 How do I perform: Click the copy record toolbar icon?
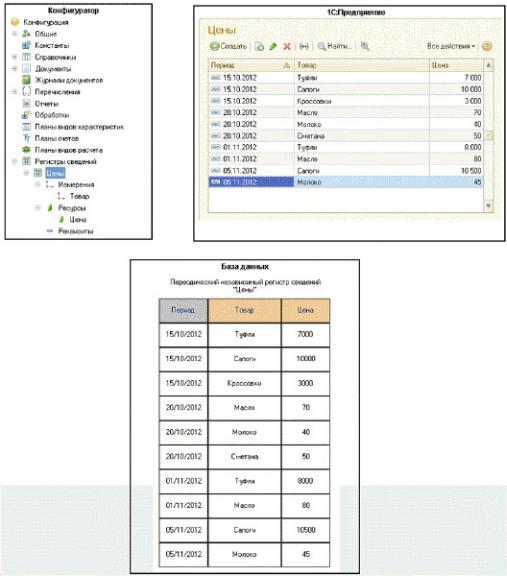pos(260,46)
